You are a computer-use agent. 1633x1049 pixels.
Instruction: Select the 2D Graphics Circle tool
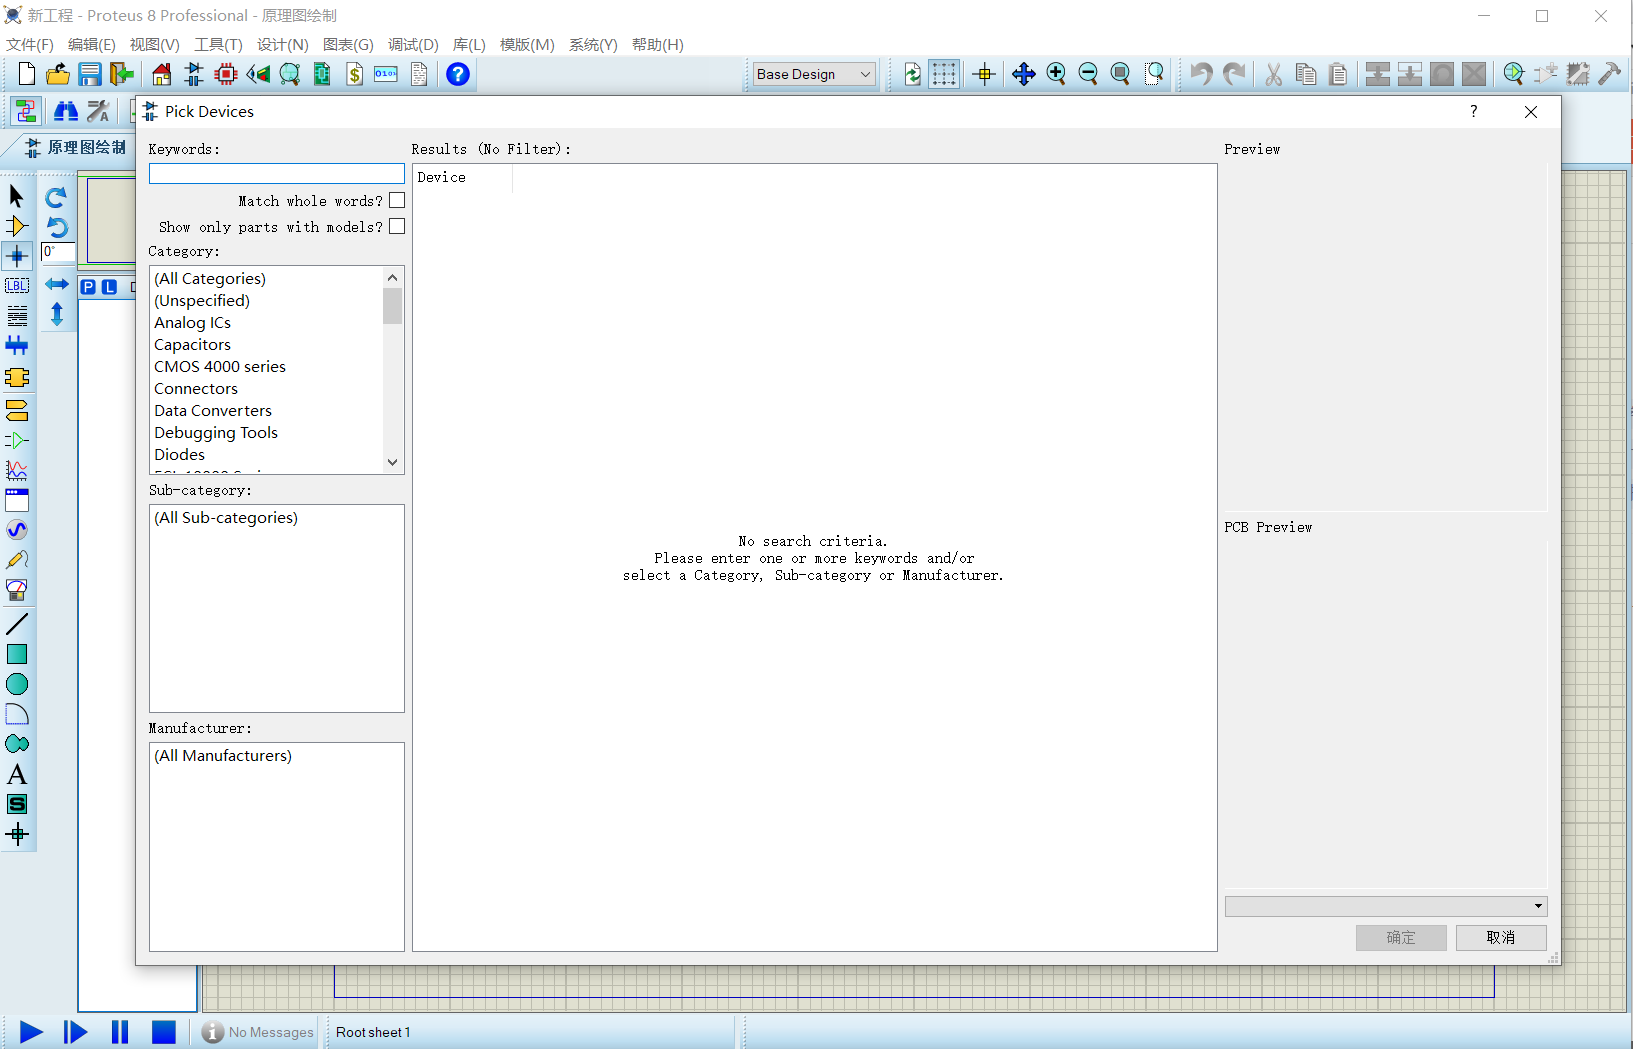[x=17, y=684]
